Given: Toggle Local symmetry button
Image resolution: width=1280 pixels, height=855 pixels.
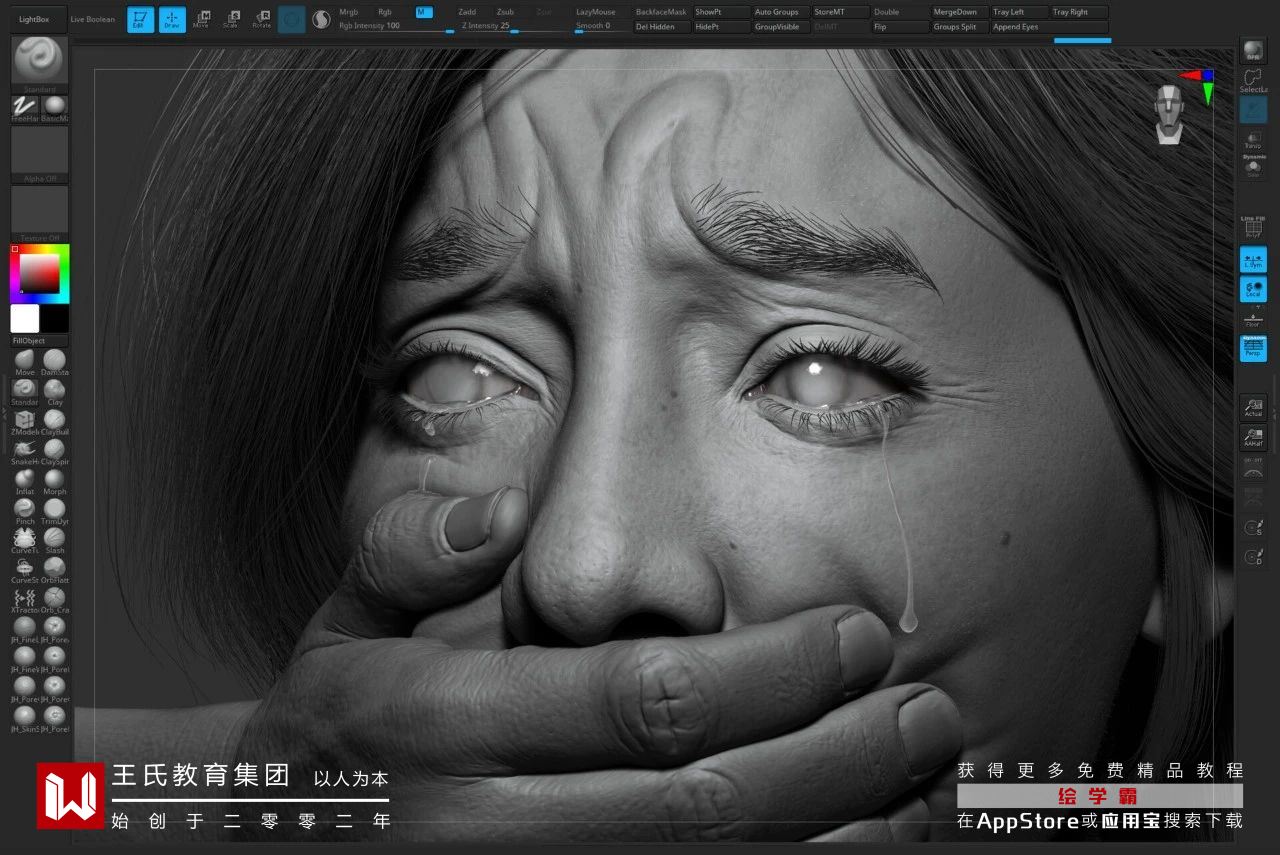Looking at the screenshot, I should 1253,289.
